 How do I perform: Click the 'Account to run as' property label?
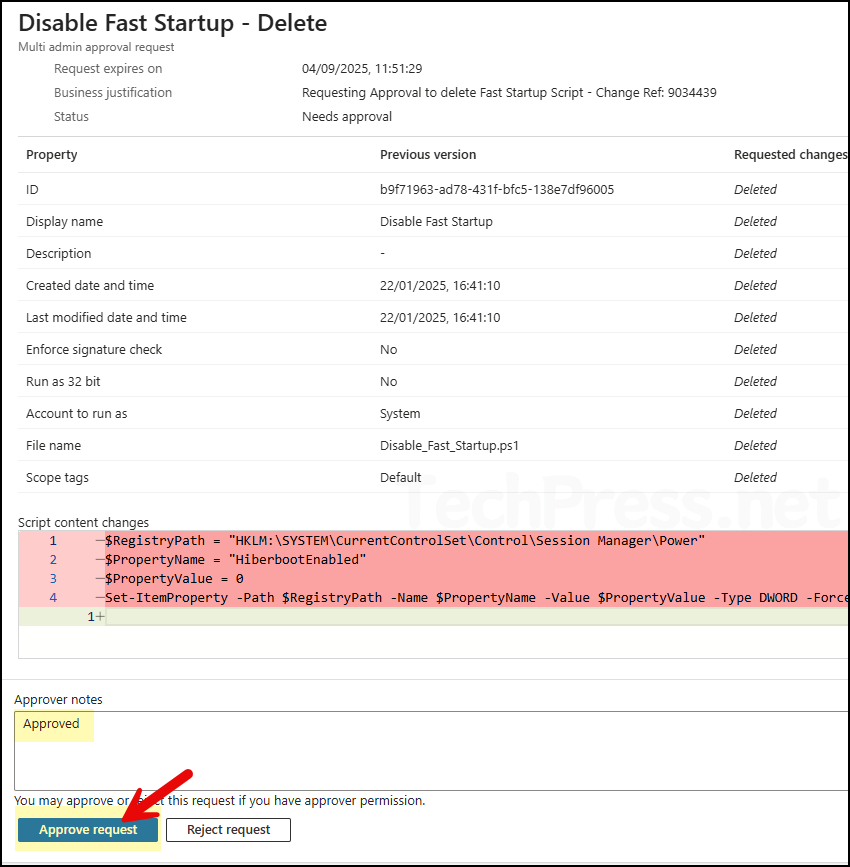tap(76, 414)
